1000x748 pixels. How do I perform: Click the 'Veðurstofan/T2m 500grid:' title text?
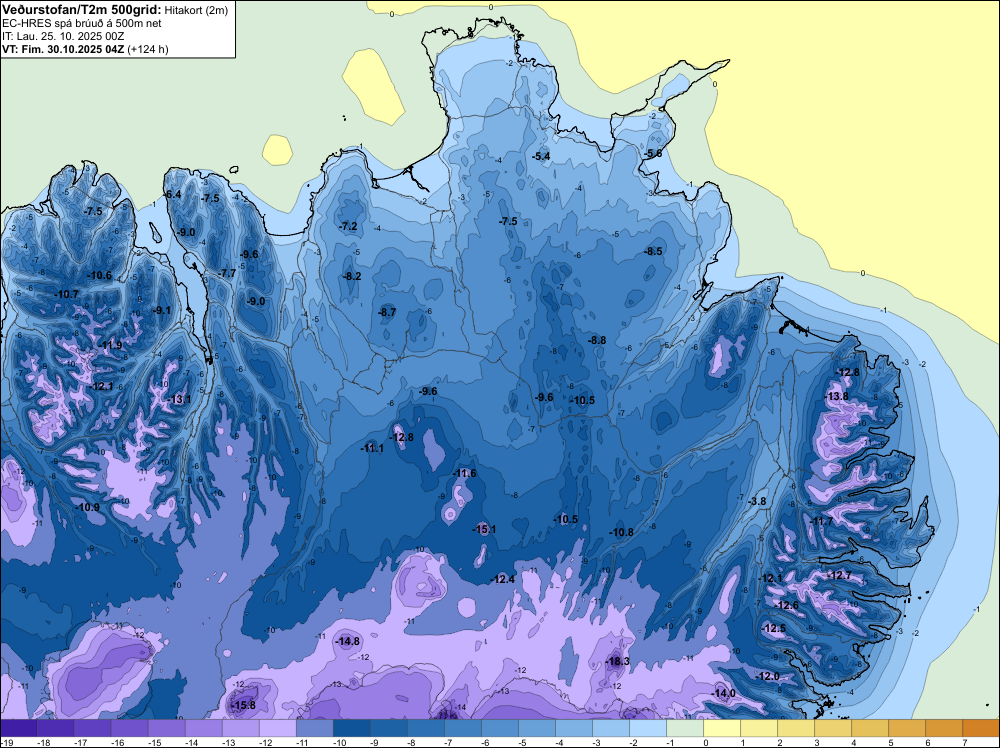(81, 10)
